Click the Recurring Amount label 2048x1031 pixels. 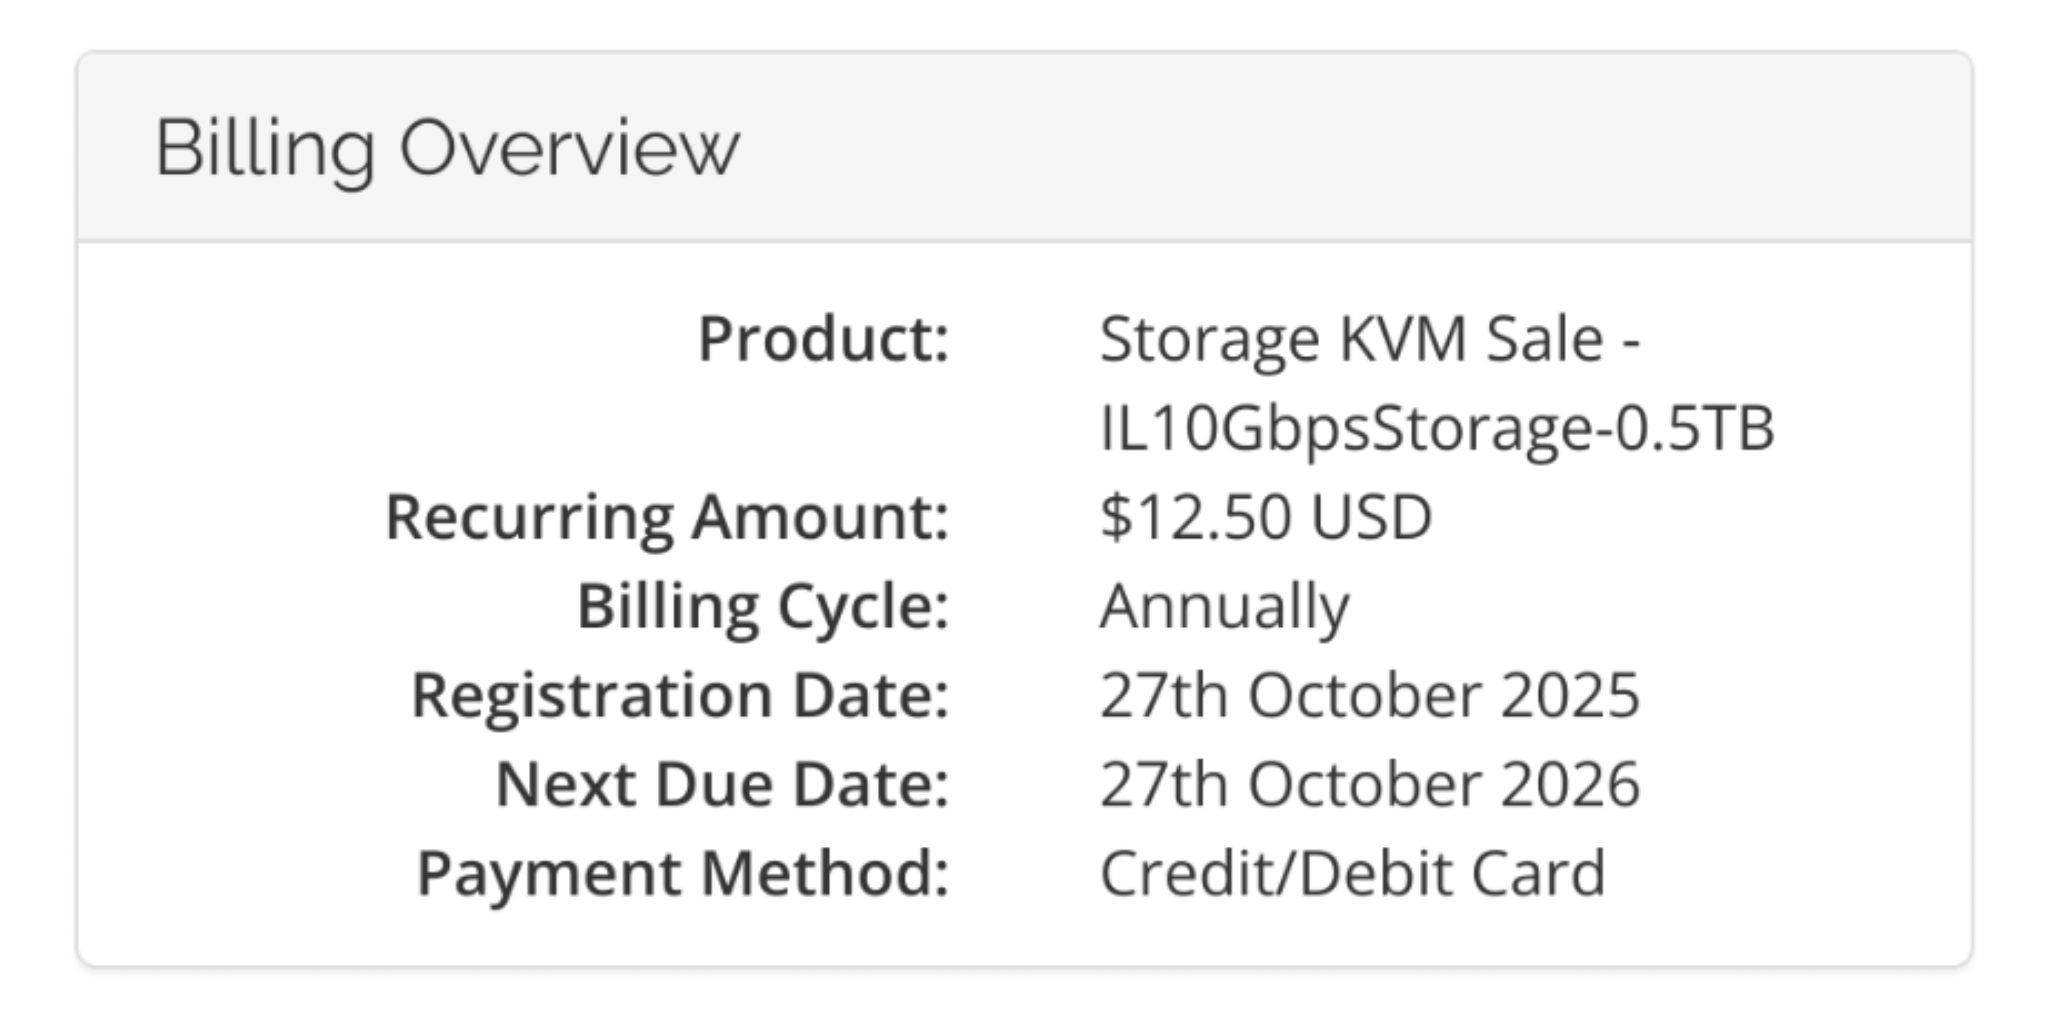[667, 517]
